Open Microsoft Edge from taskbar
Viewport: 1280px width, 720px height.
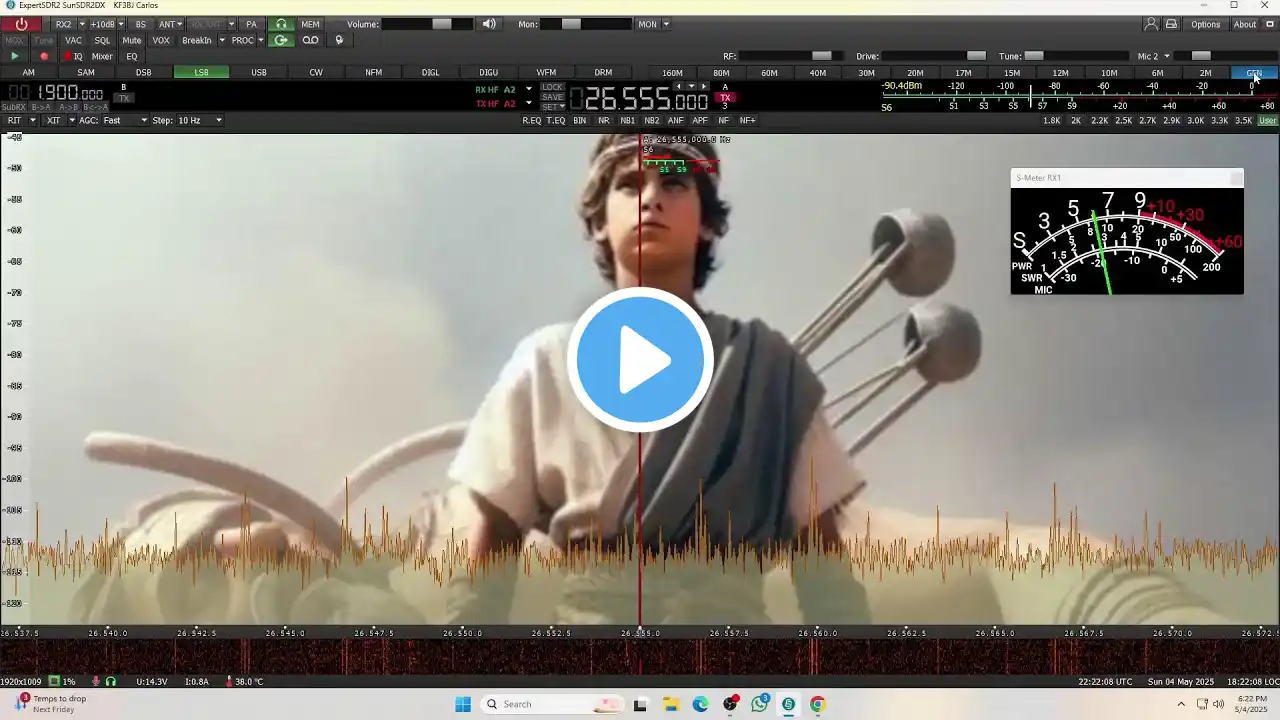tap(700, 704)
